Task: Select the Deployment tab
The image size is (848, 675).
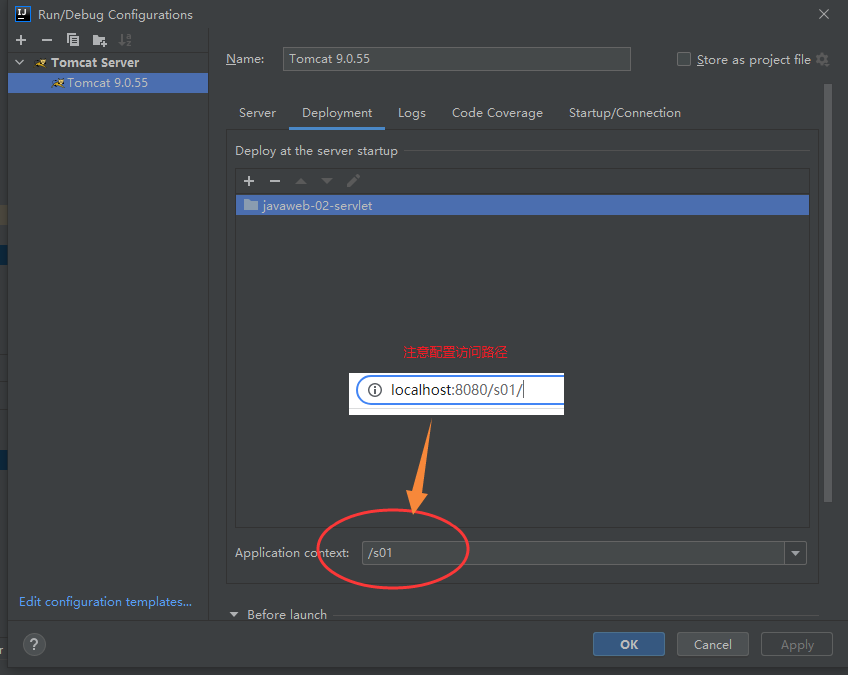Action: coord(337,112)
